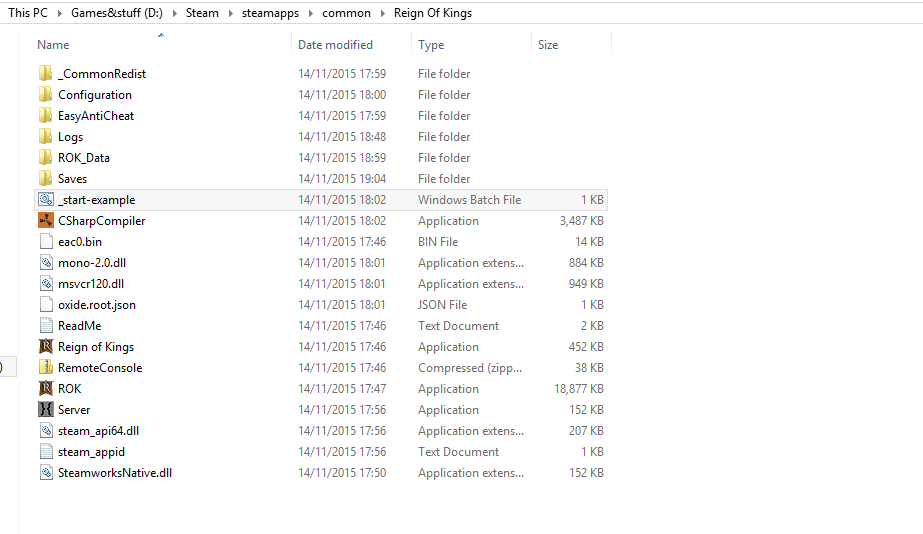
Task: Click the _CommonRedist folder icon
Action: click(45, 74)
